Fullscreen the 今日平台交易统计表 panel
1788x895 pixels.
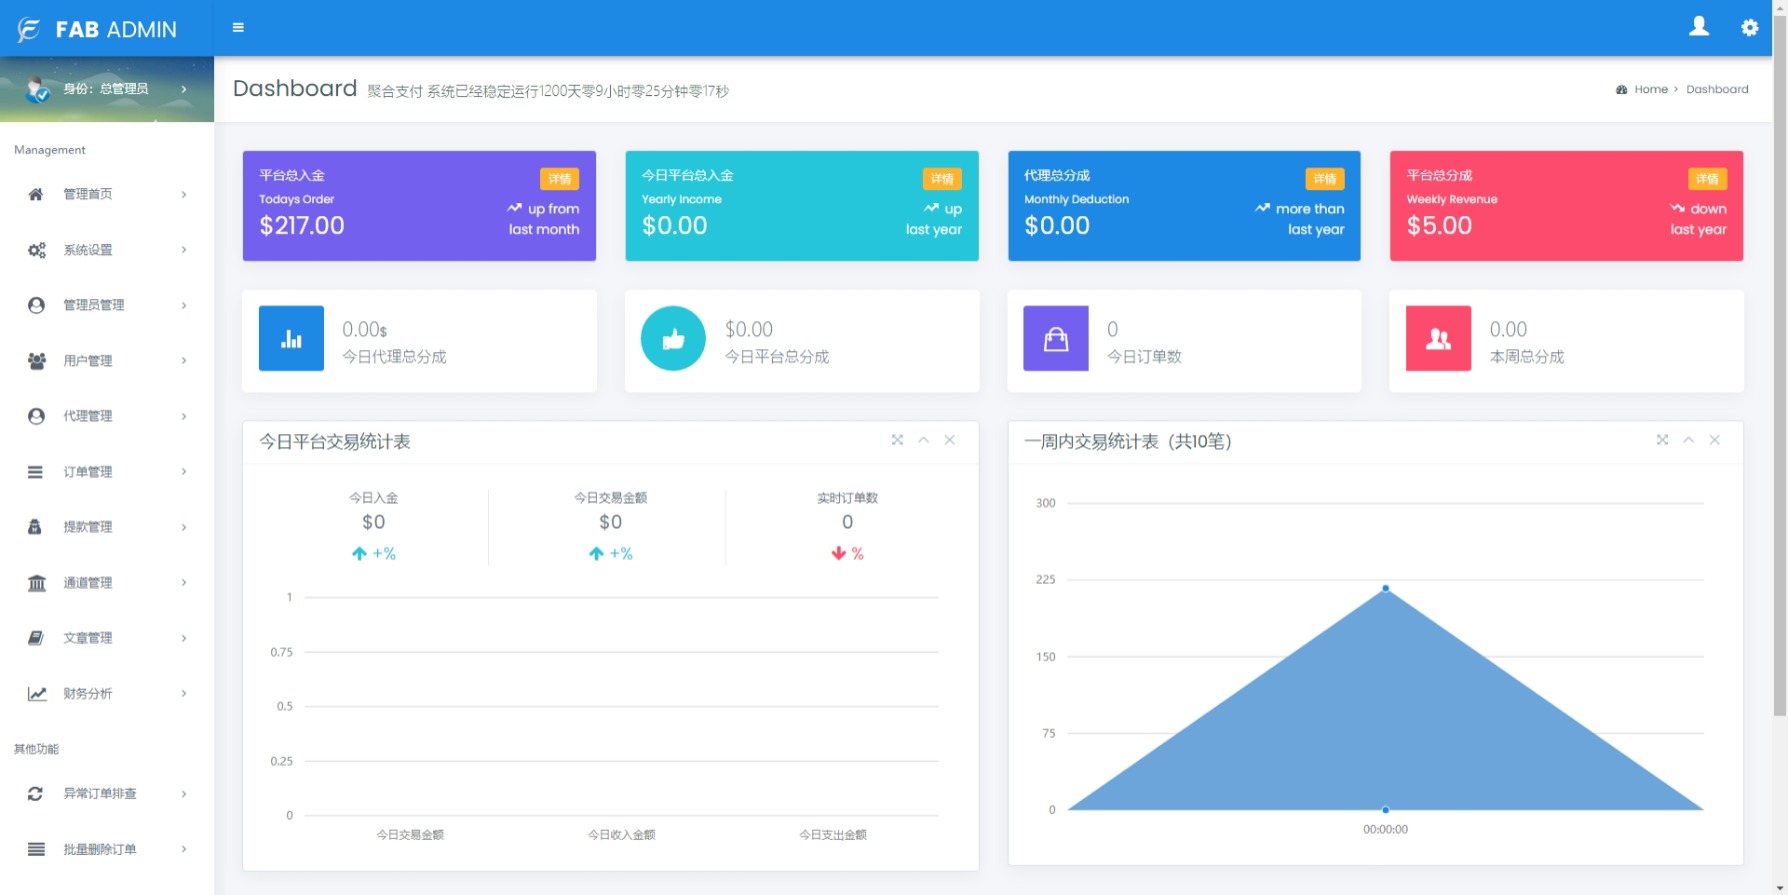pos(897,440)
